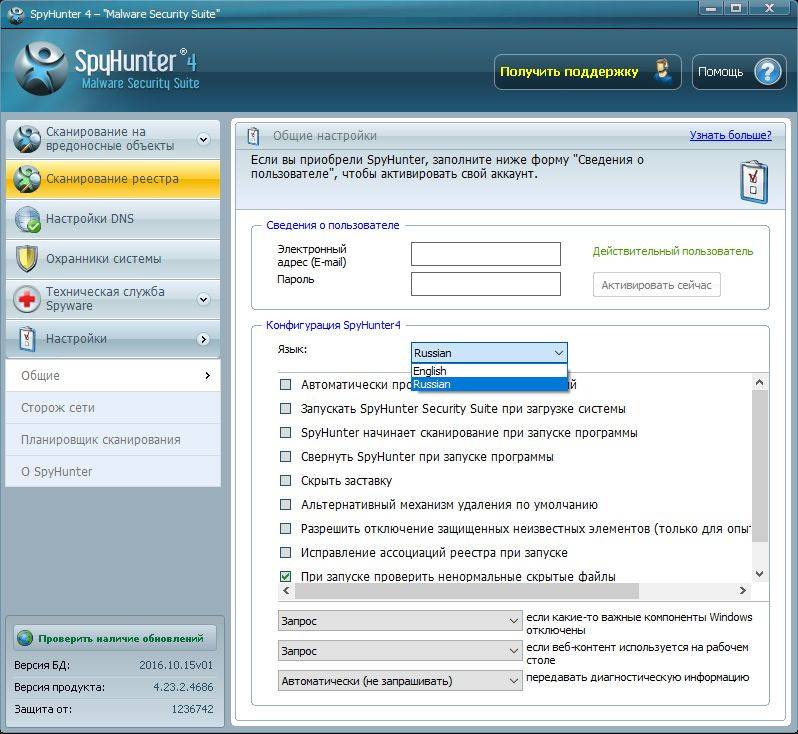Click the E-mail address input field
This screenshot has height=734, width=798.
tap(486, 254)
